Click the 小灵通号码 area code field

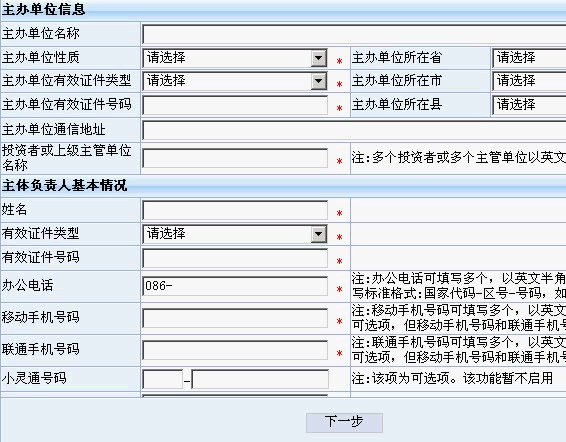[x=162, y=379]
